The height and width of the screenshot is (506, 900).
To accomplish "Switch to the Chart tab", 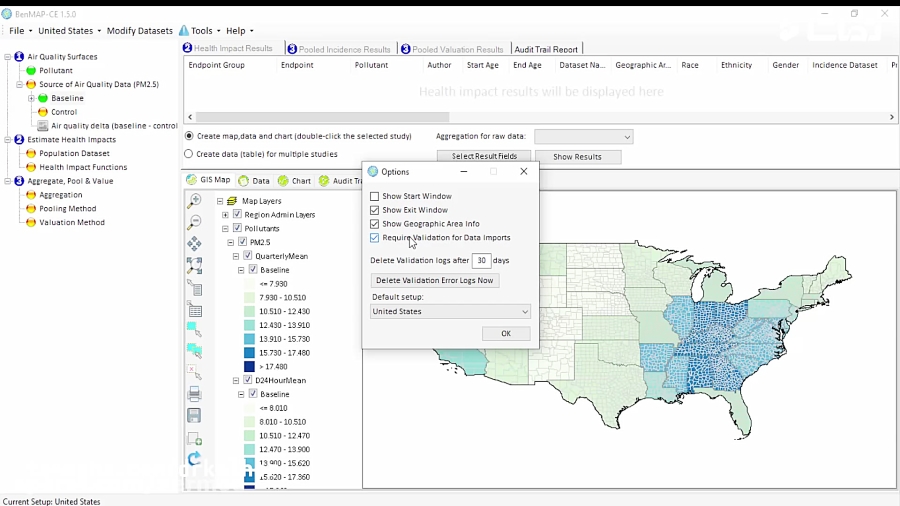I will [294, 181].
